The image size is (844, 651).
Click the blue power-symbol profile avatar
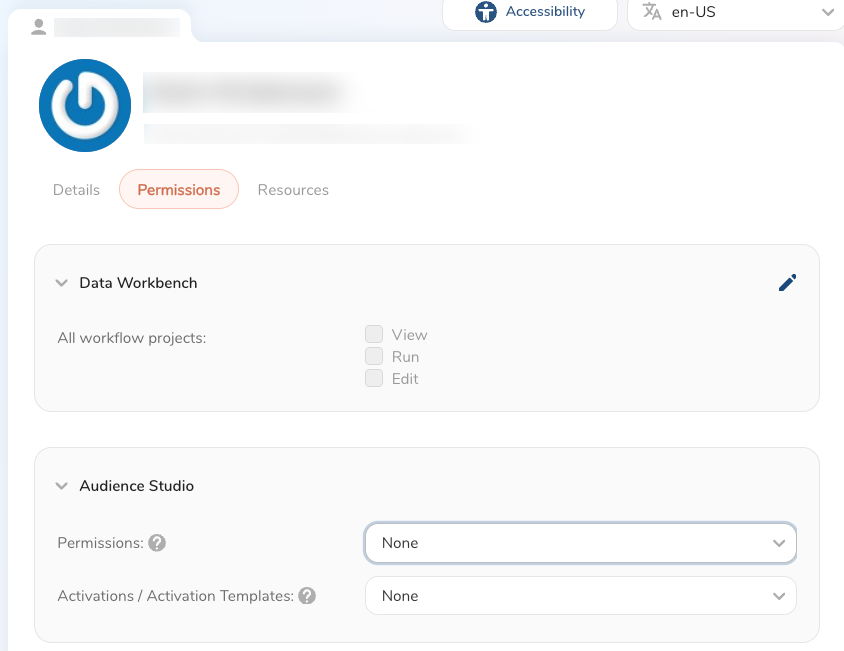coord(85,105)
